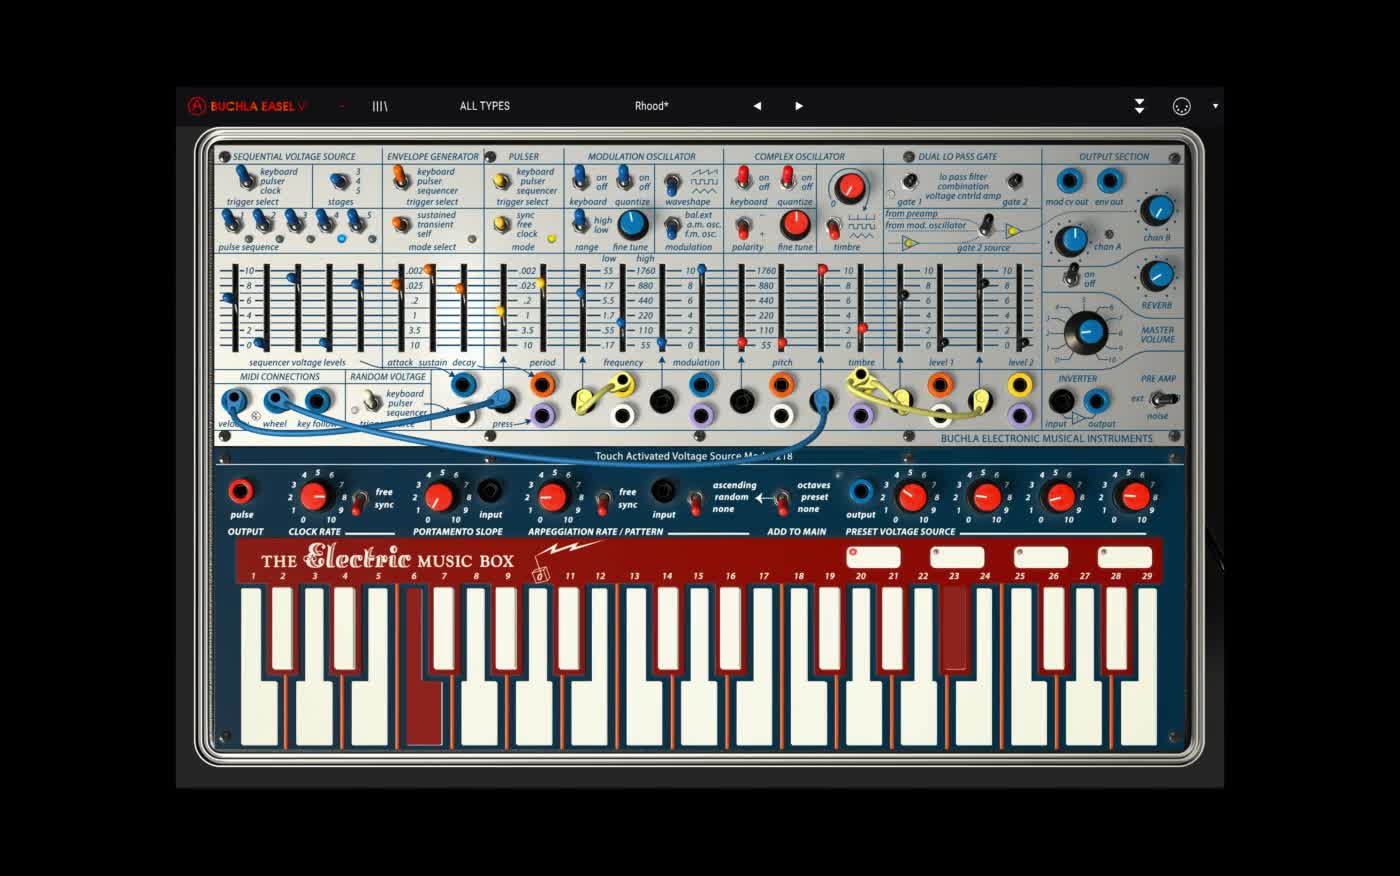Click the mod cv out jack in Output Section
The width and height of the screenshot is (1400, 876).
[x=1068, y=181]
